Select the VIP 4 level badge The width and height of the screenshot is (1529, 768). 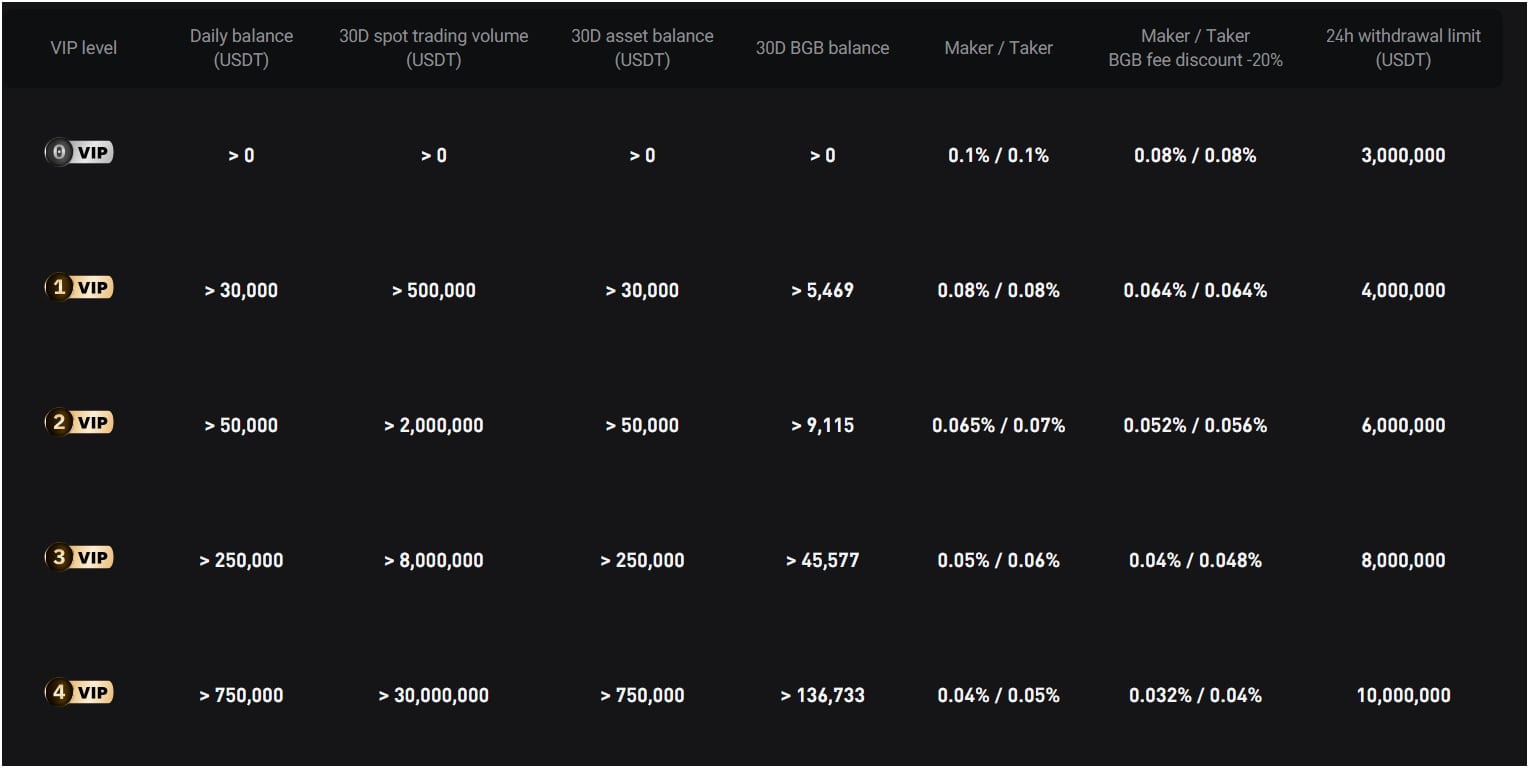pos(79,692)
